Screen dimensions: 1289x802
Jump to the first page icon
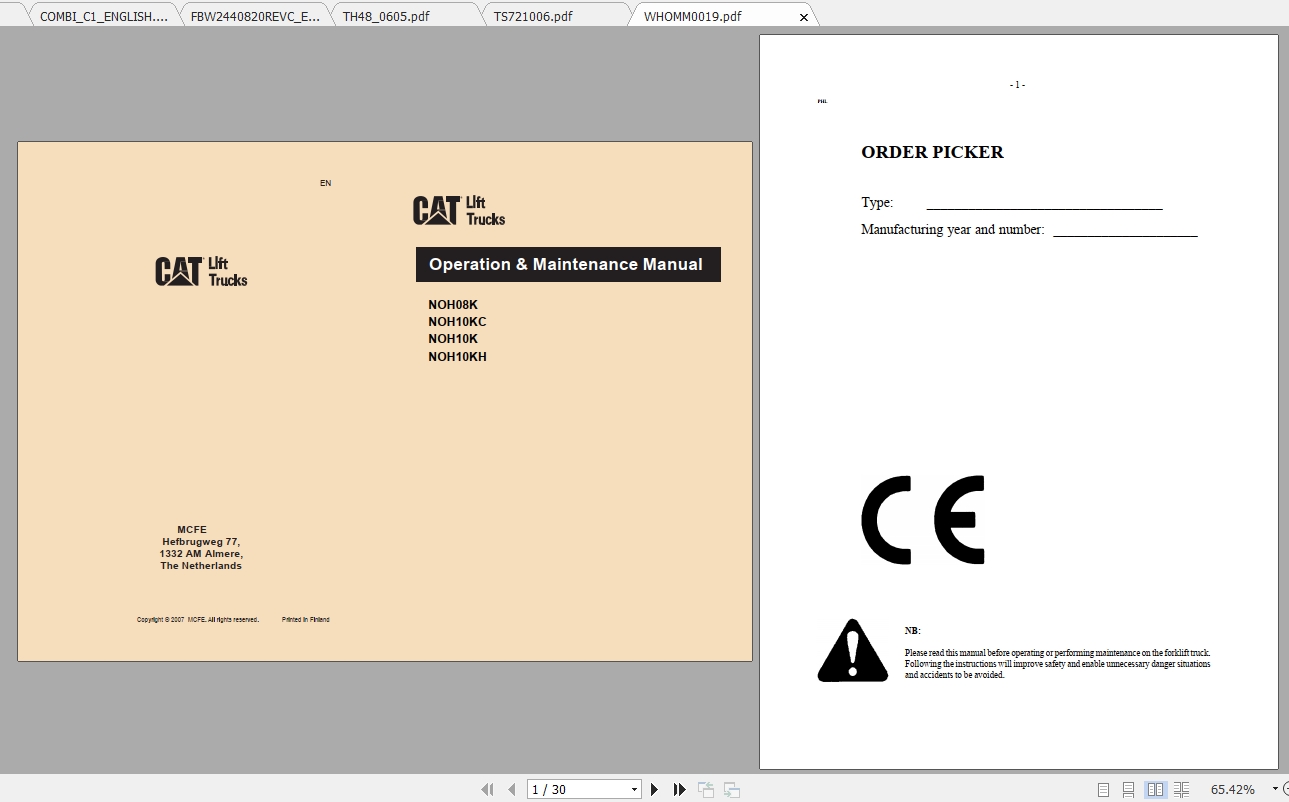coord(487,789)
